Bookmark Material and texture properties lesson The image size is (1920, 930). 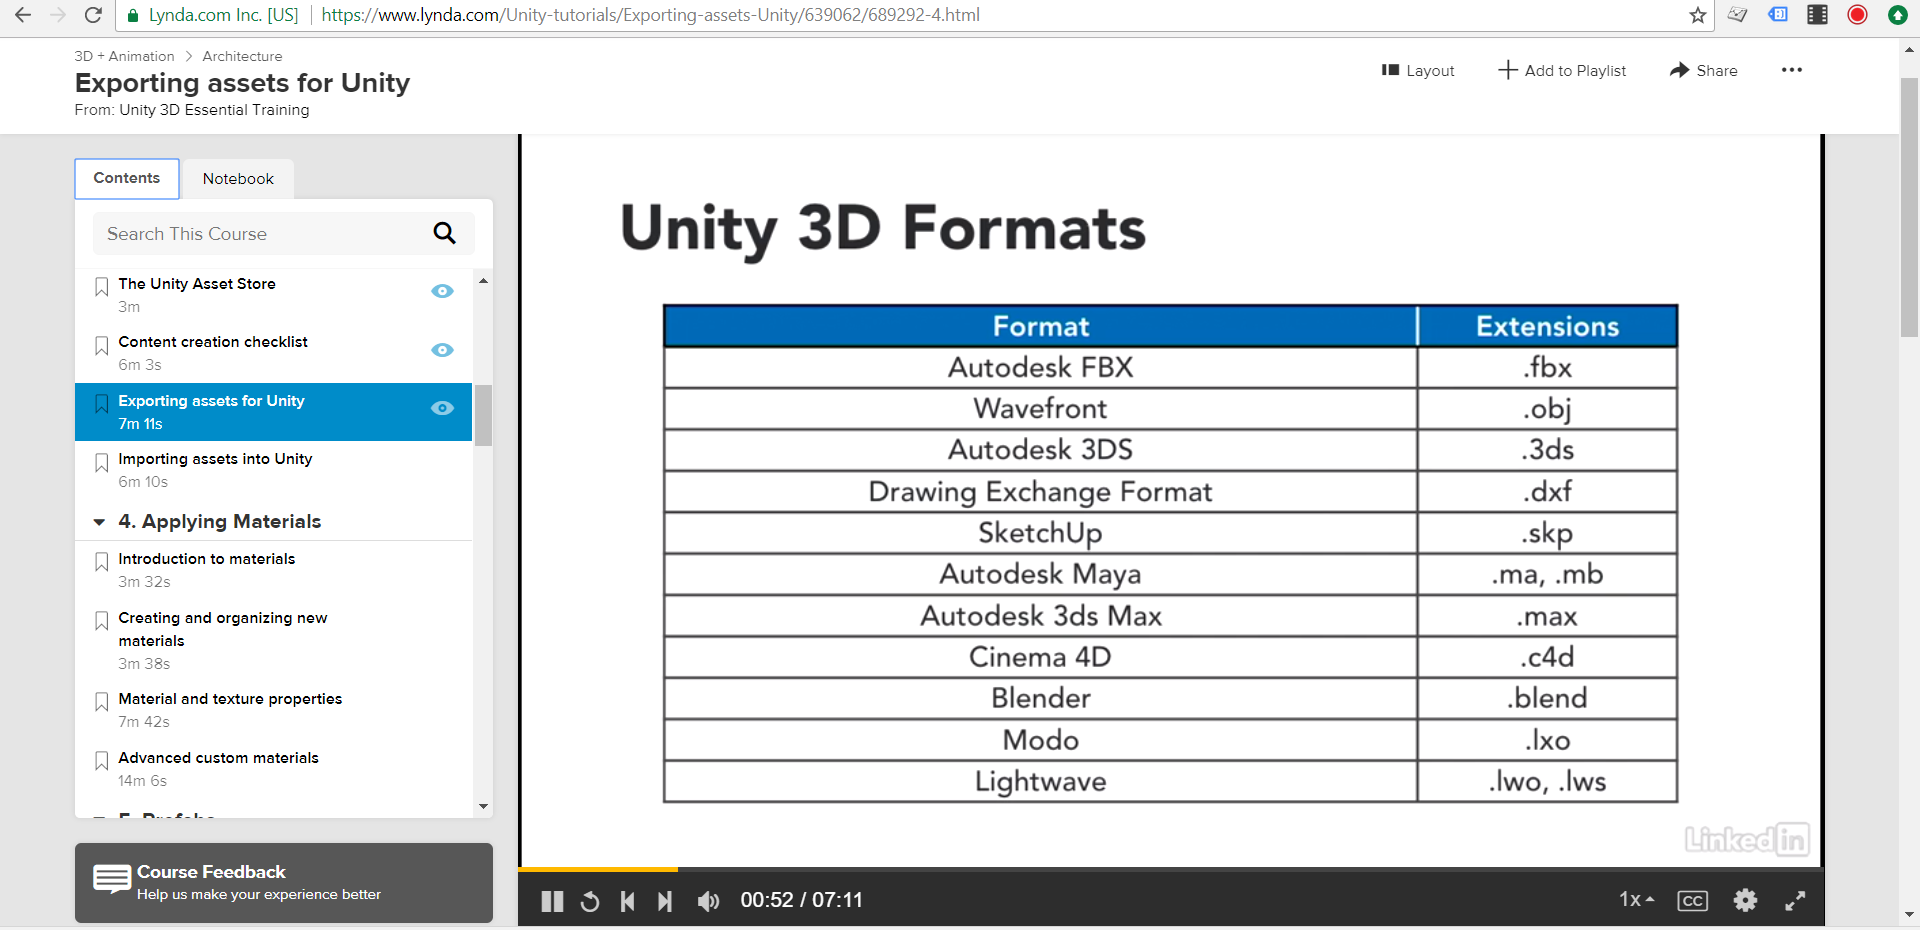point(101,702)
